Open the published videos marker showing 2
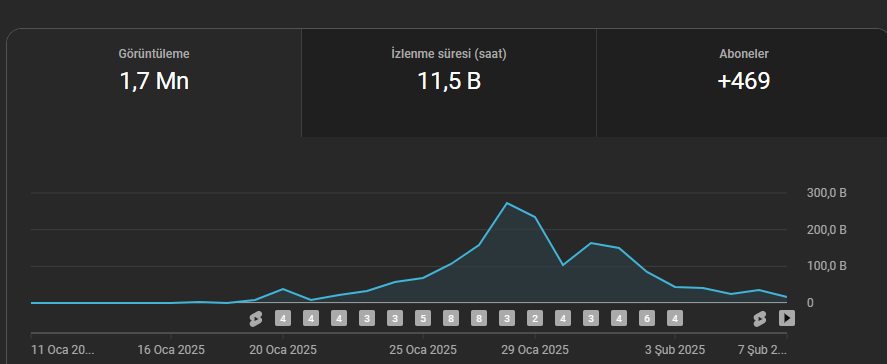 (x=535, y=318)
